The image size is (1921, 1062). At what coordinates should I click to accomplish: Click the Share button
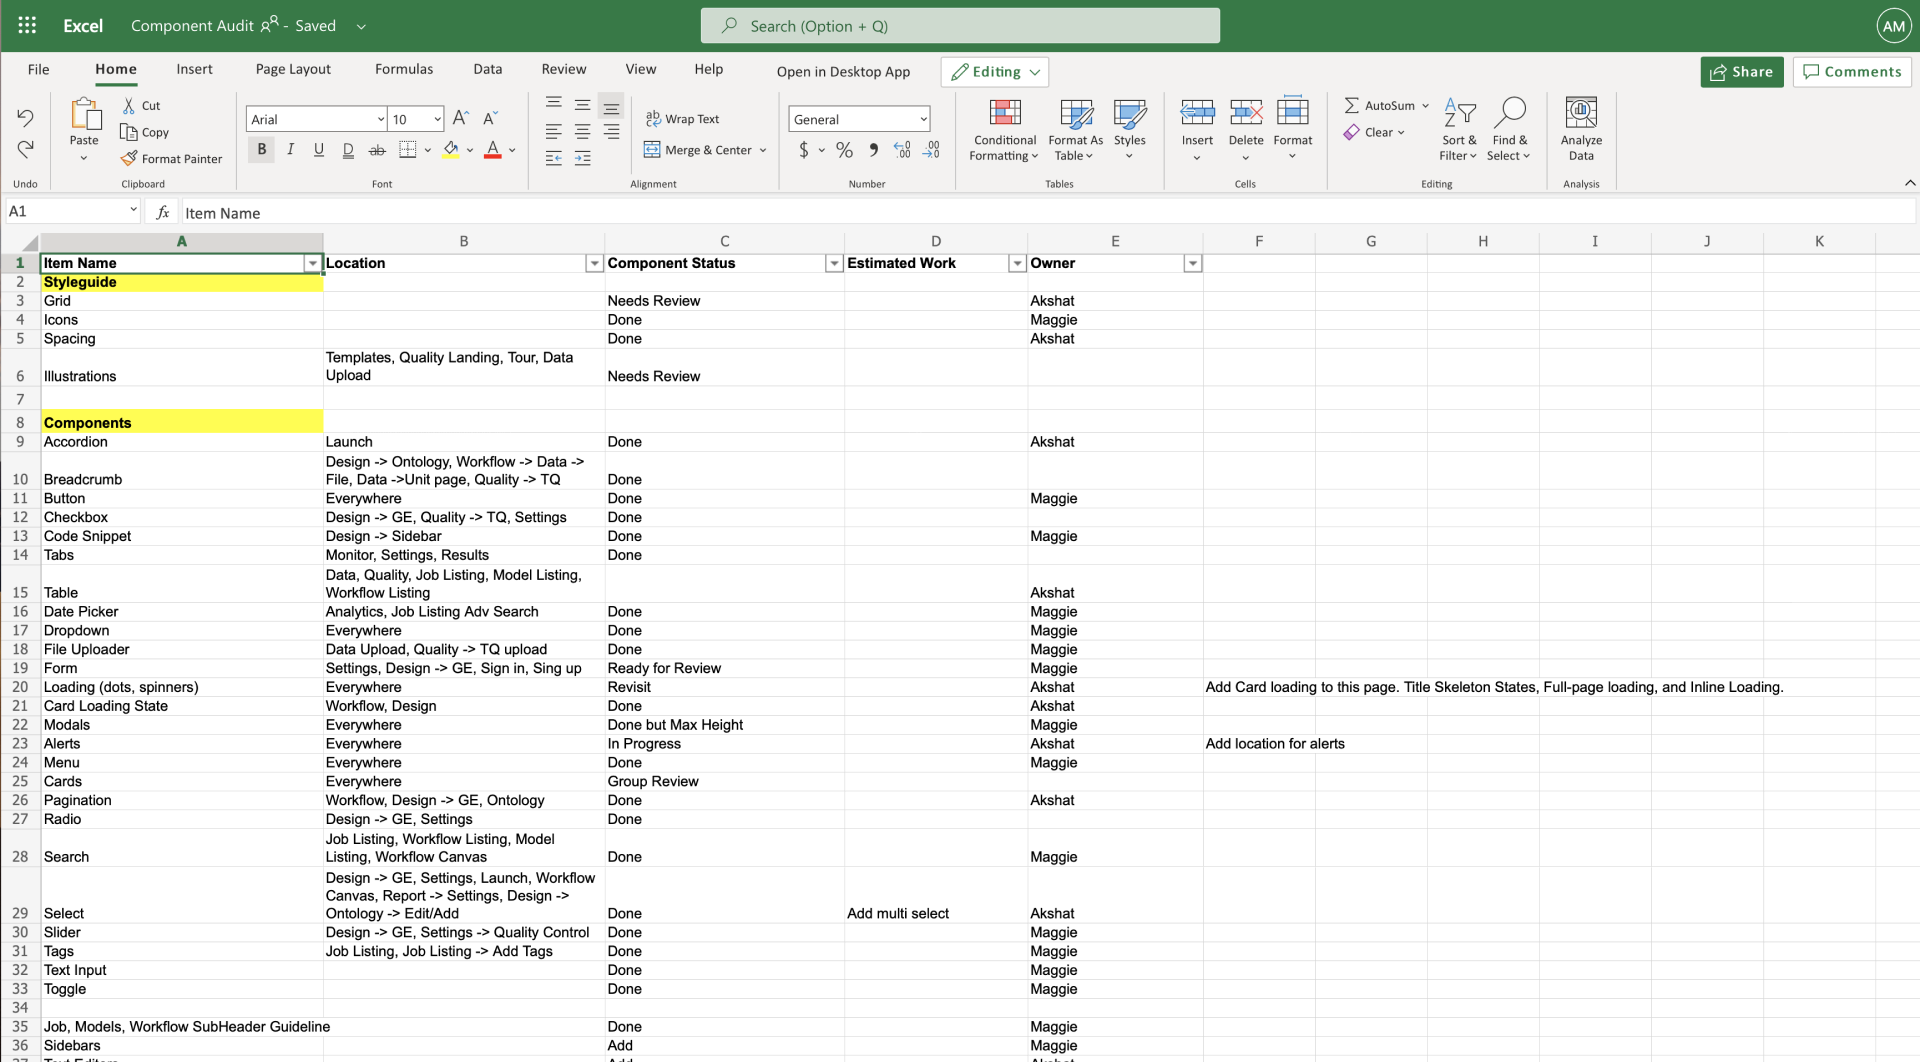click(1742, 71)
